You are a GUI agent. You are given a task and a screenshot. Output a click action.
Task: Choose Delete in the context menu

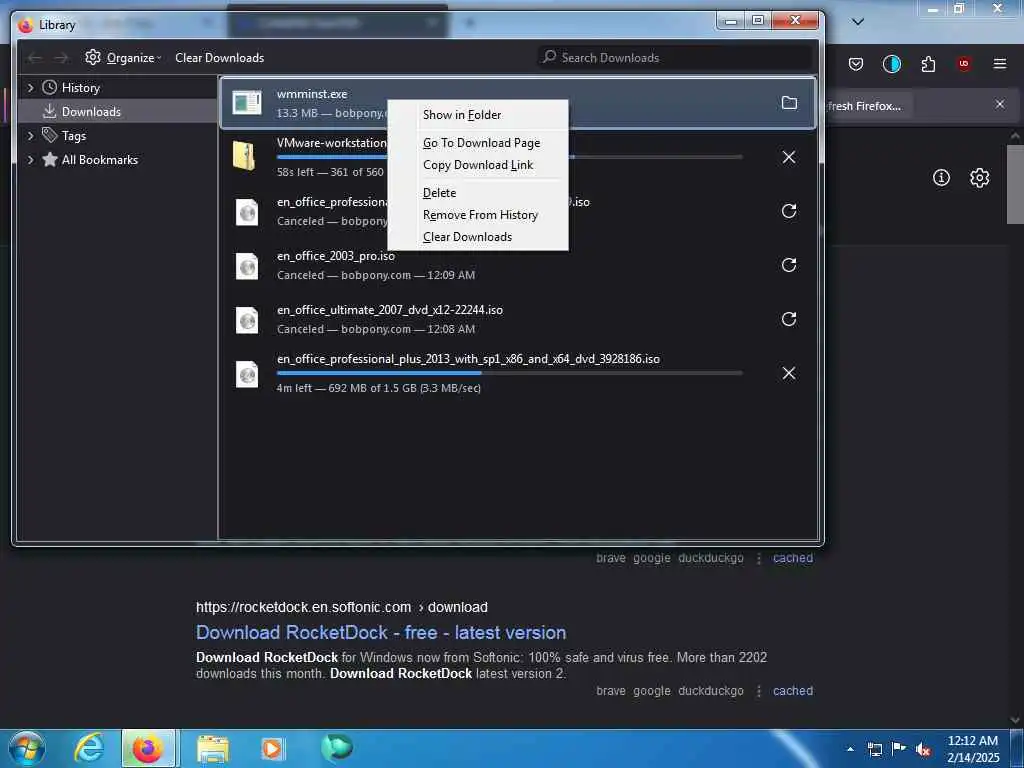(x=478, y=193)
